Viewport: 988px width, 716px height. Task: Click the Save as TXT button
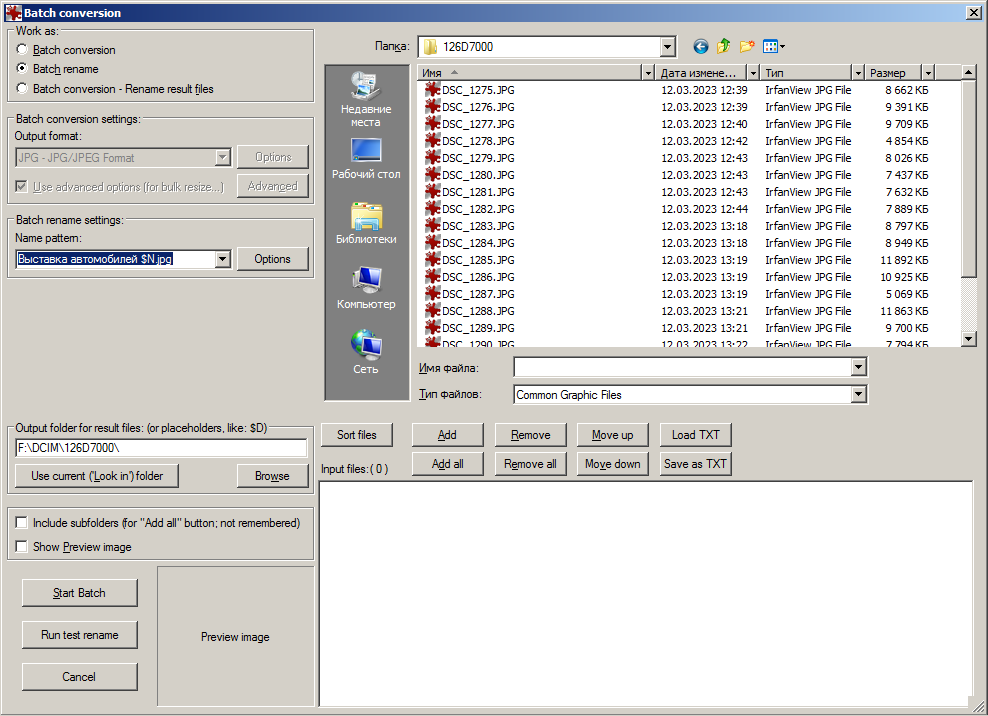click(696, 464)
